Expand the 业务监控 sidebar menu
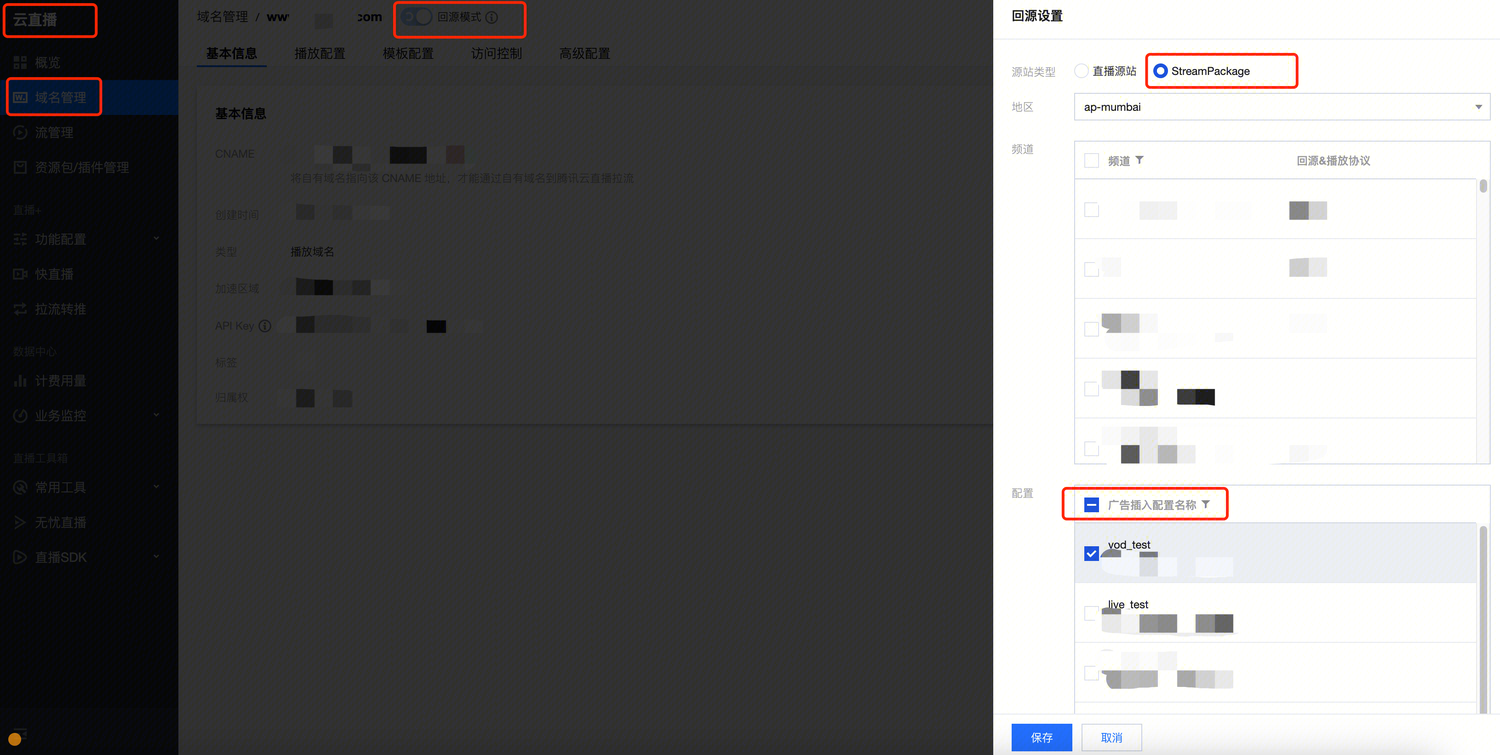The height and width of the screenshot is (755, 1500). (x=89, y=416)
